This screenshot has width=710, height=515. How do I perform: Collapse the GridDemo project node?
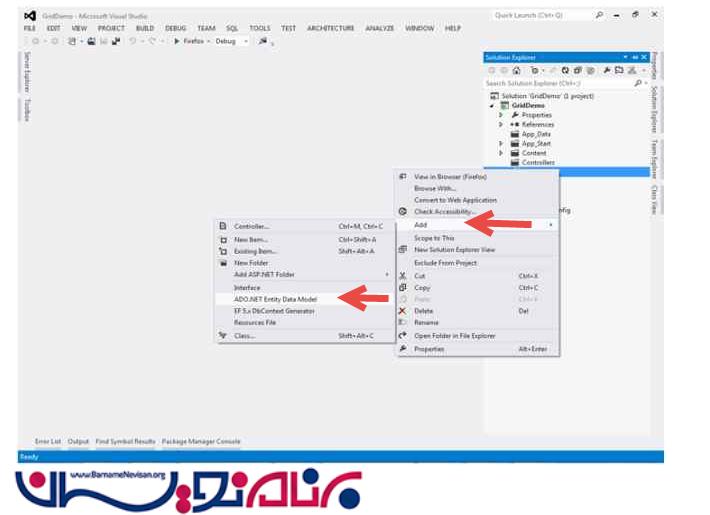(492, 106)
